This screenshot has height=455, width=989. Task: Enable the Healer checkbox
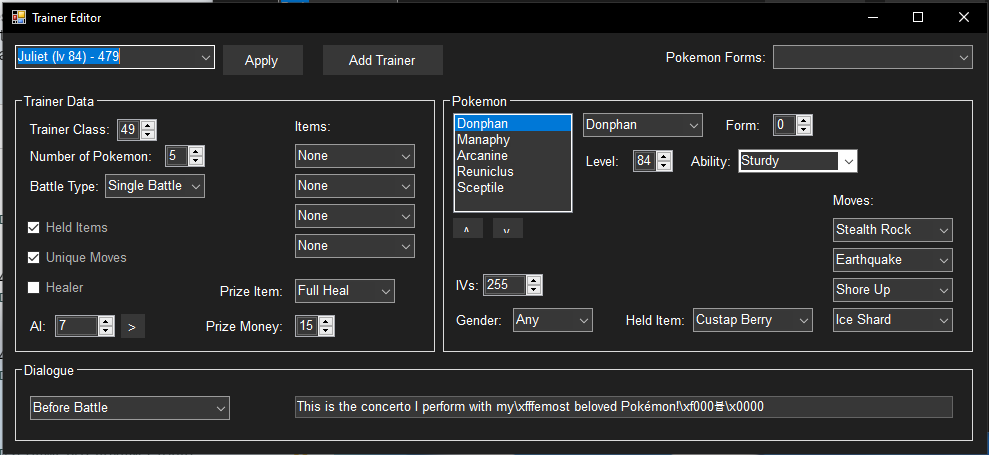[35, 288]
